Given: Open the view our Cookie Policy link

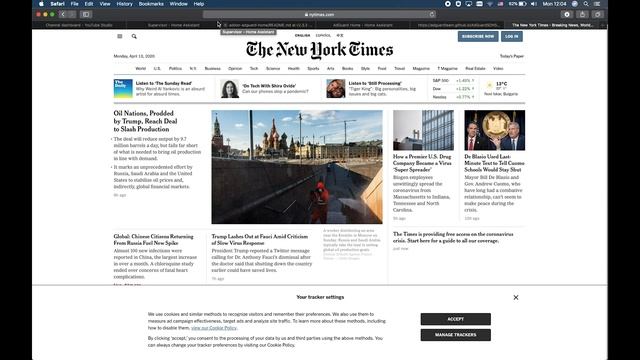Looking at the screenshot, I should point(213,328).
